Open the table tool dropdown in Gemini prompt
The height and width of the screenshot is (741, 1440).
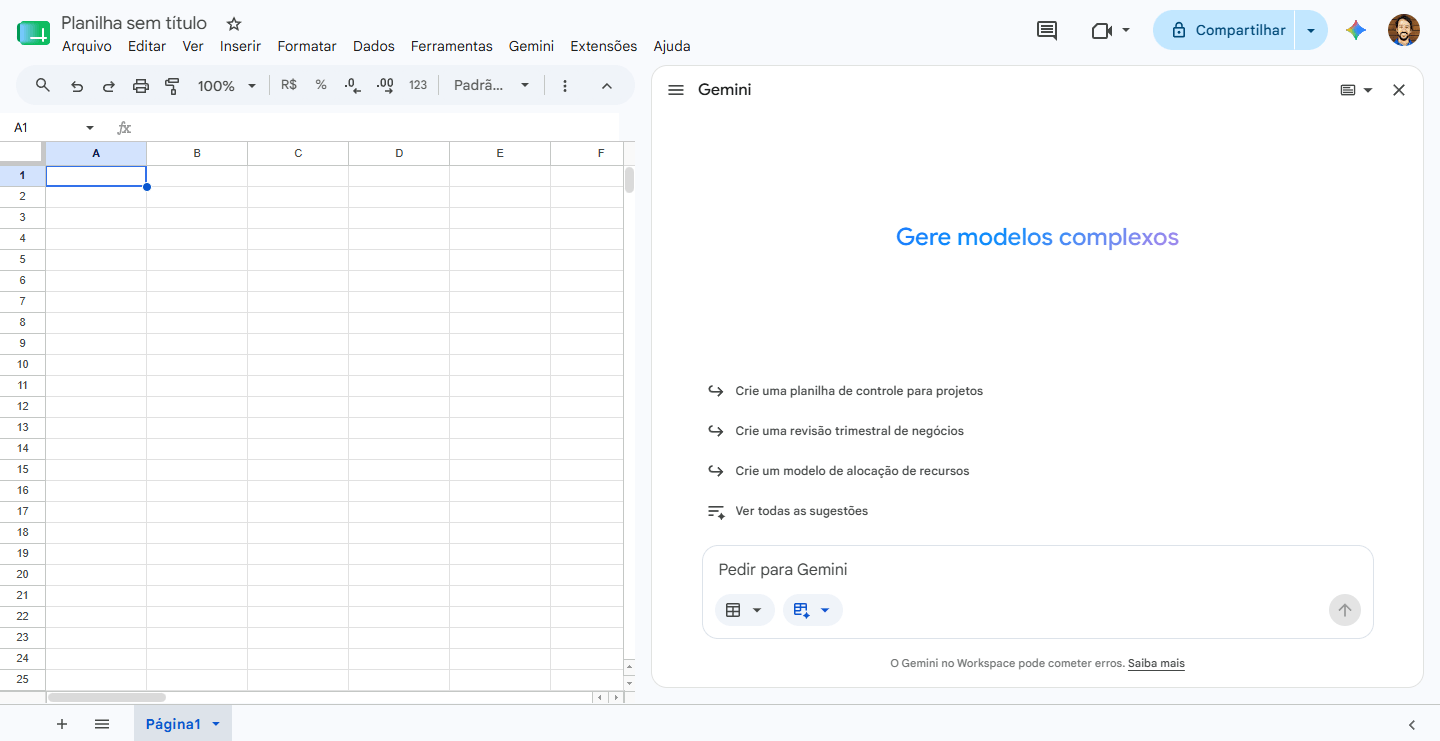[x=745, y=610]
